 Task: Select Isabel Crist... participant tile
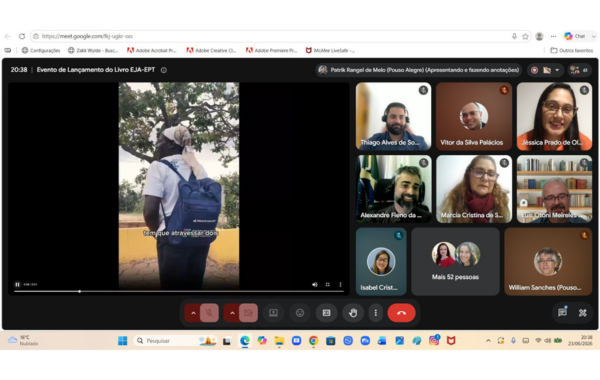tap(381, 261)
